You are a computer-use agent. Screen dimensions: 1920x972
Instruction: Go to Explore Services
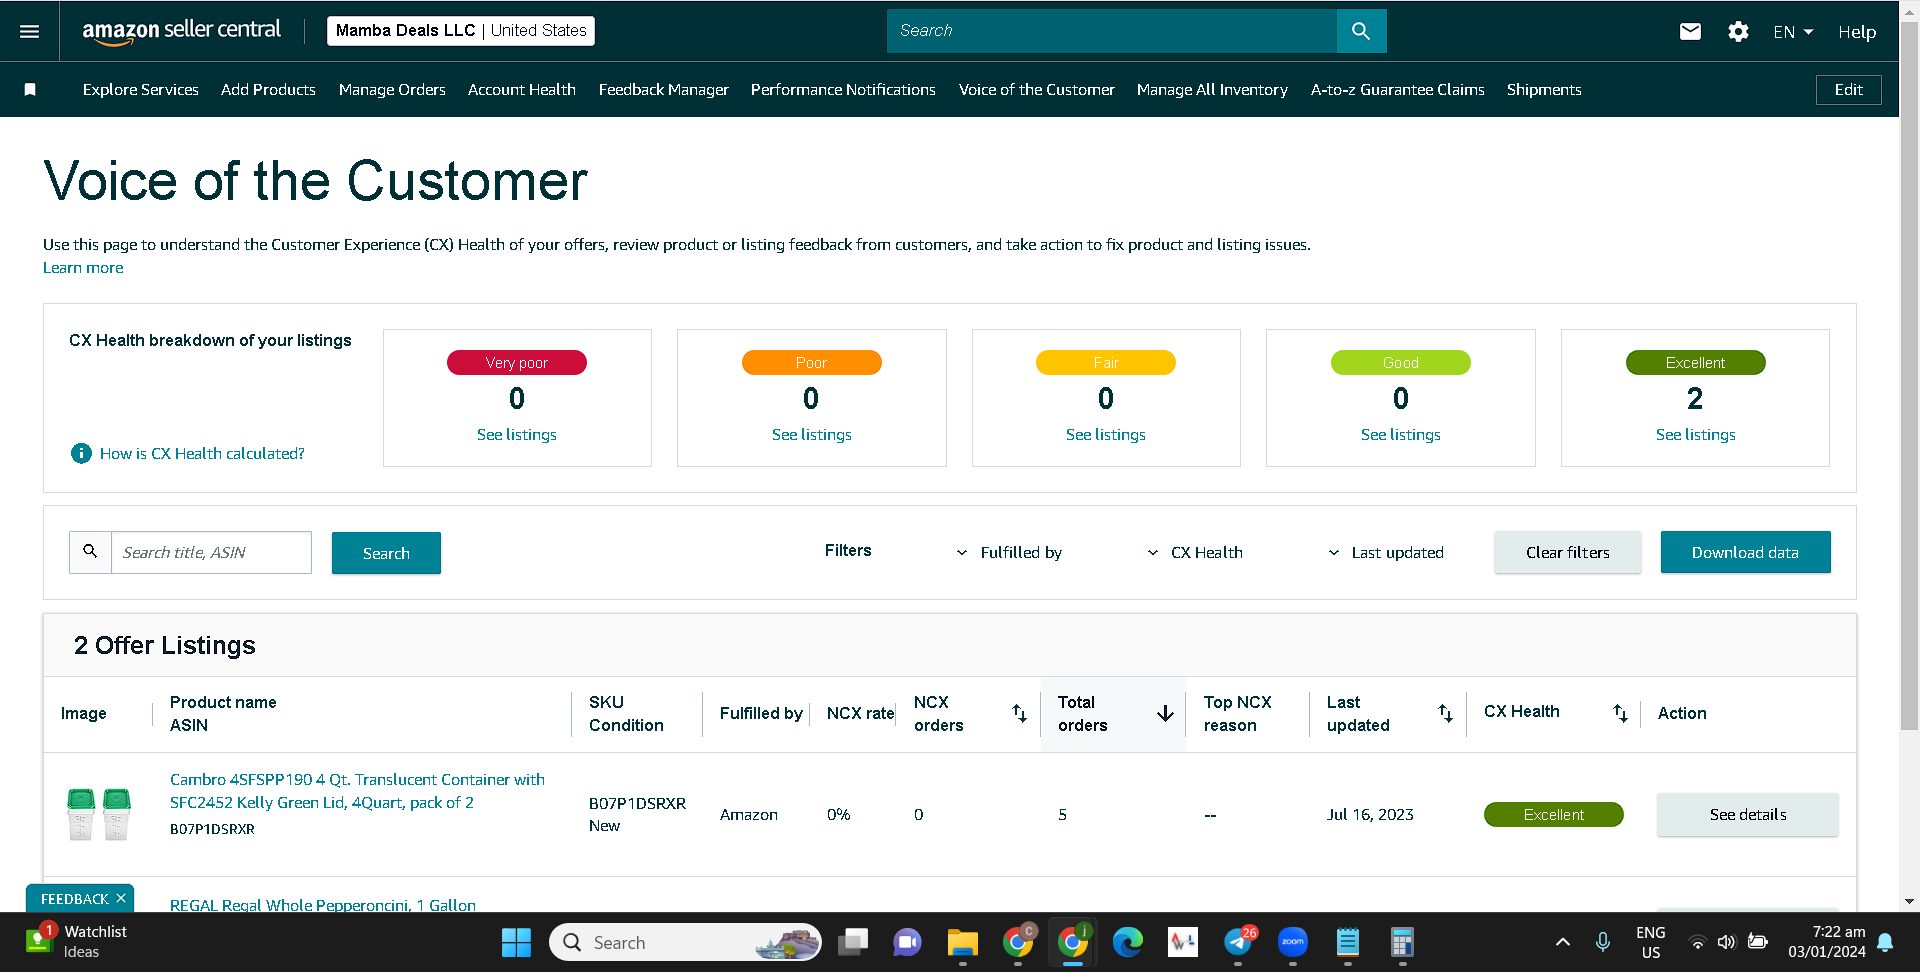click(x=141, y=90)
